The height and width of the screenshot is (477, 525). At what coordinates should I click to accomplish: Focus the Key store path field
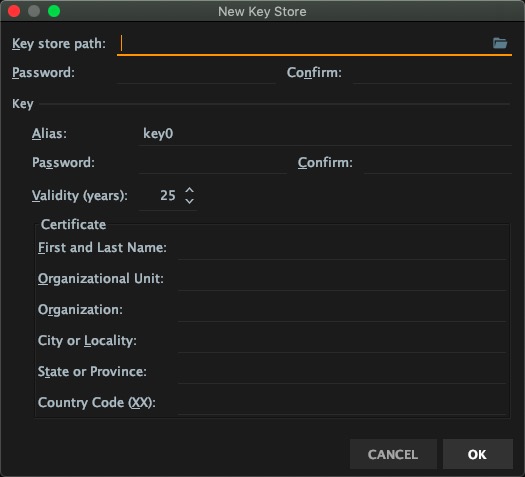point(314,44)
